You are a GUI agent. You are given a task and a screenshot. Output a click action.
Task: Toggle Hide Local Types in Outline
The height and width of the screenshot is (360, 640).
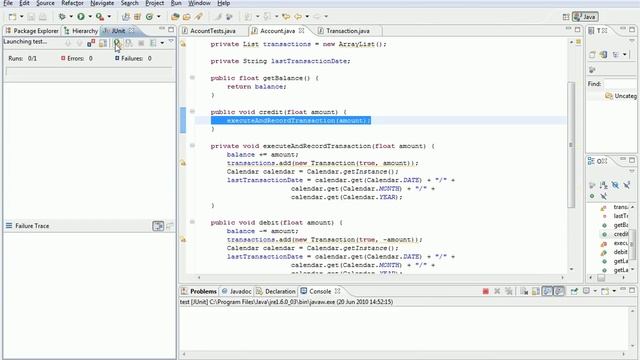click(604, 196)
